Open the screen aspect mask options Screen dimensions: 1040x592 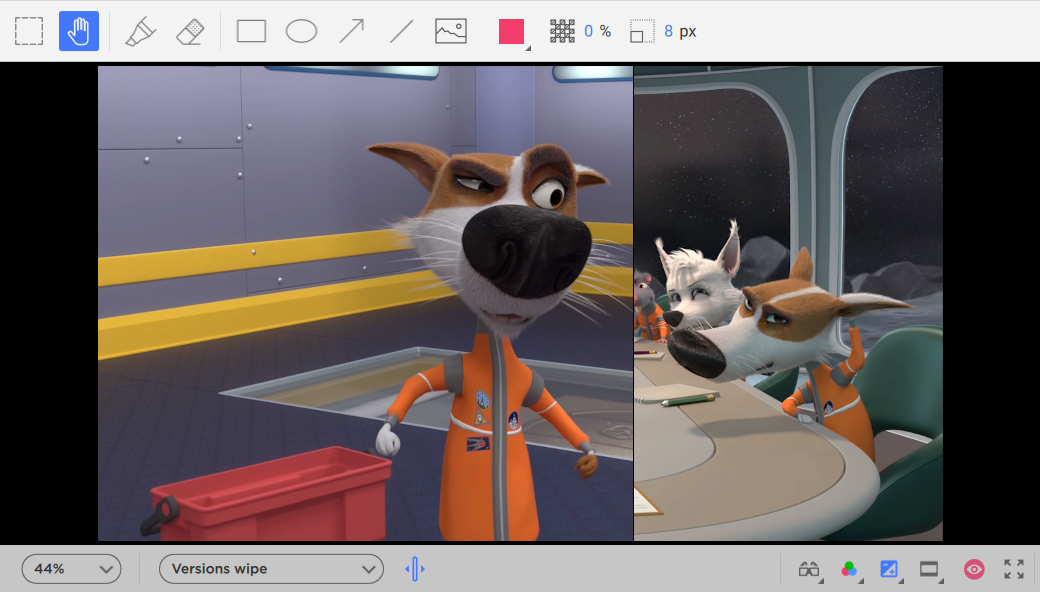[930, 569]
